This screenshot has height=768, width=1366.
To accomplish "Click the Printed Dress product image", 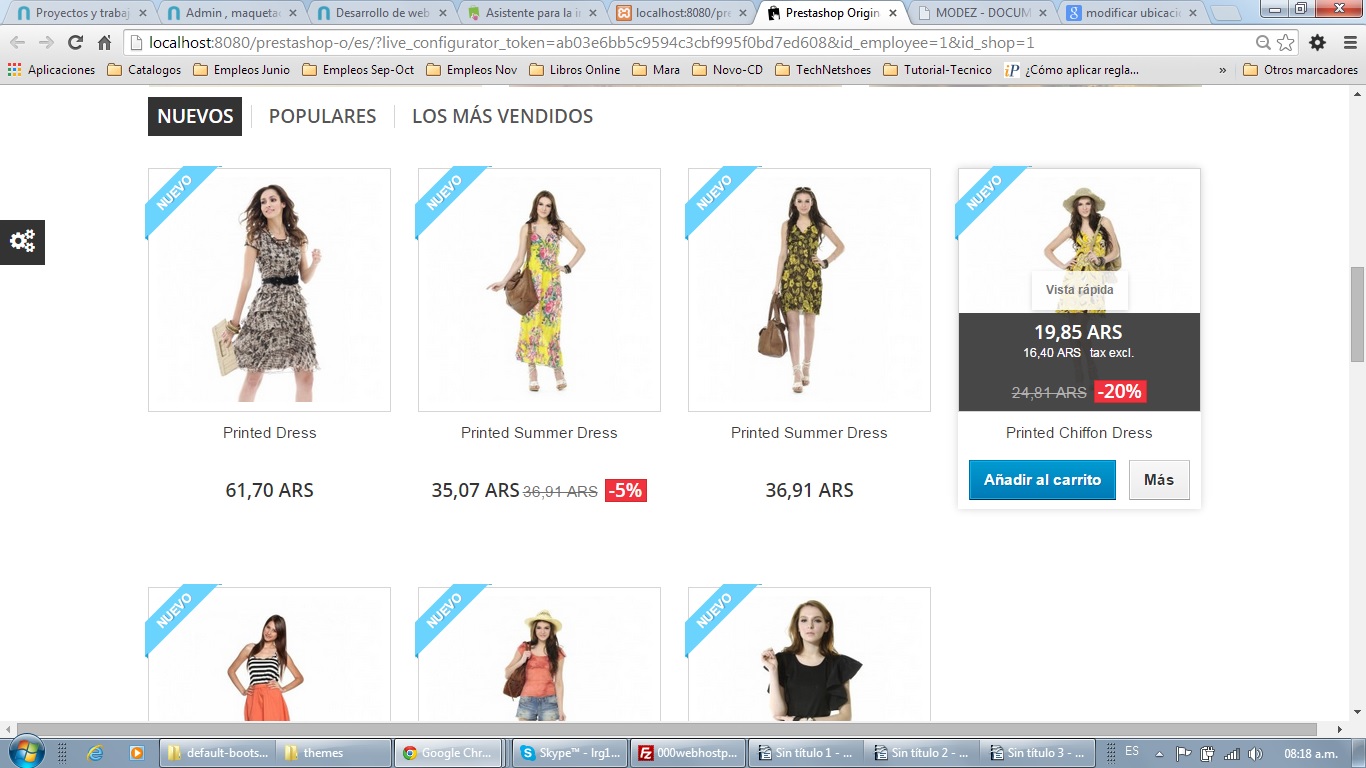I will pyautogui.click(x=269, y=290).
